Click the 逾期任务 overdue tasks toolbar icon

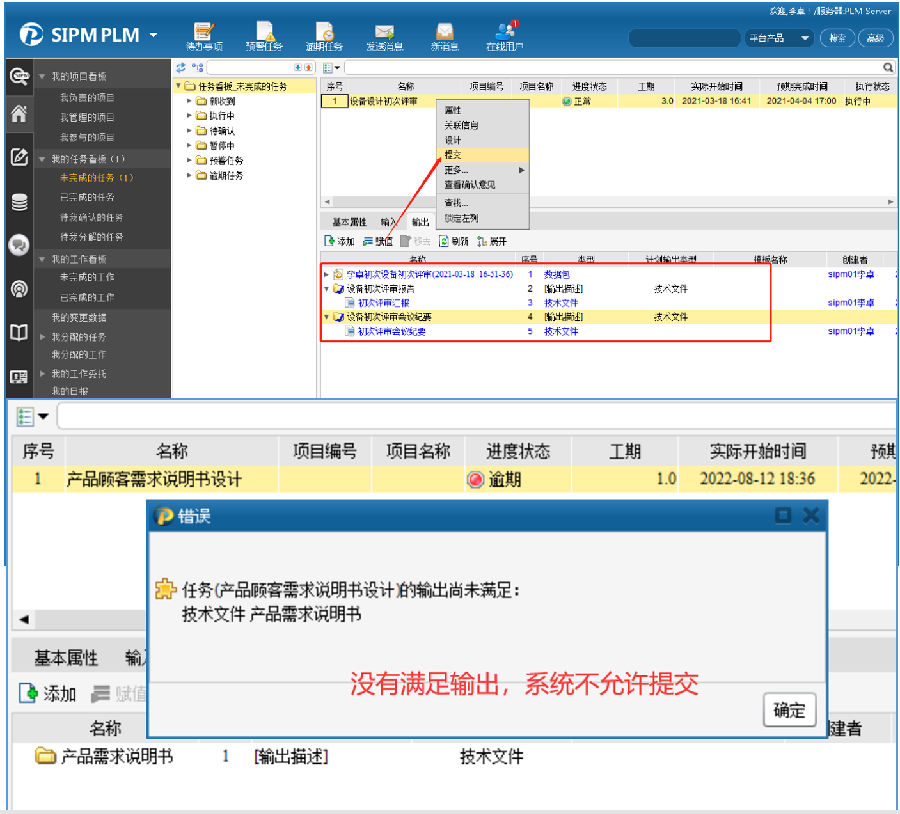point(324,36)
